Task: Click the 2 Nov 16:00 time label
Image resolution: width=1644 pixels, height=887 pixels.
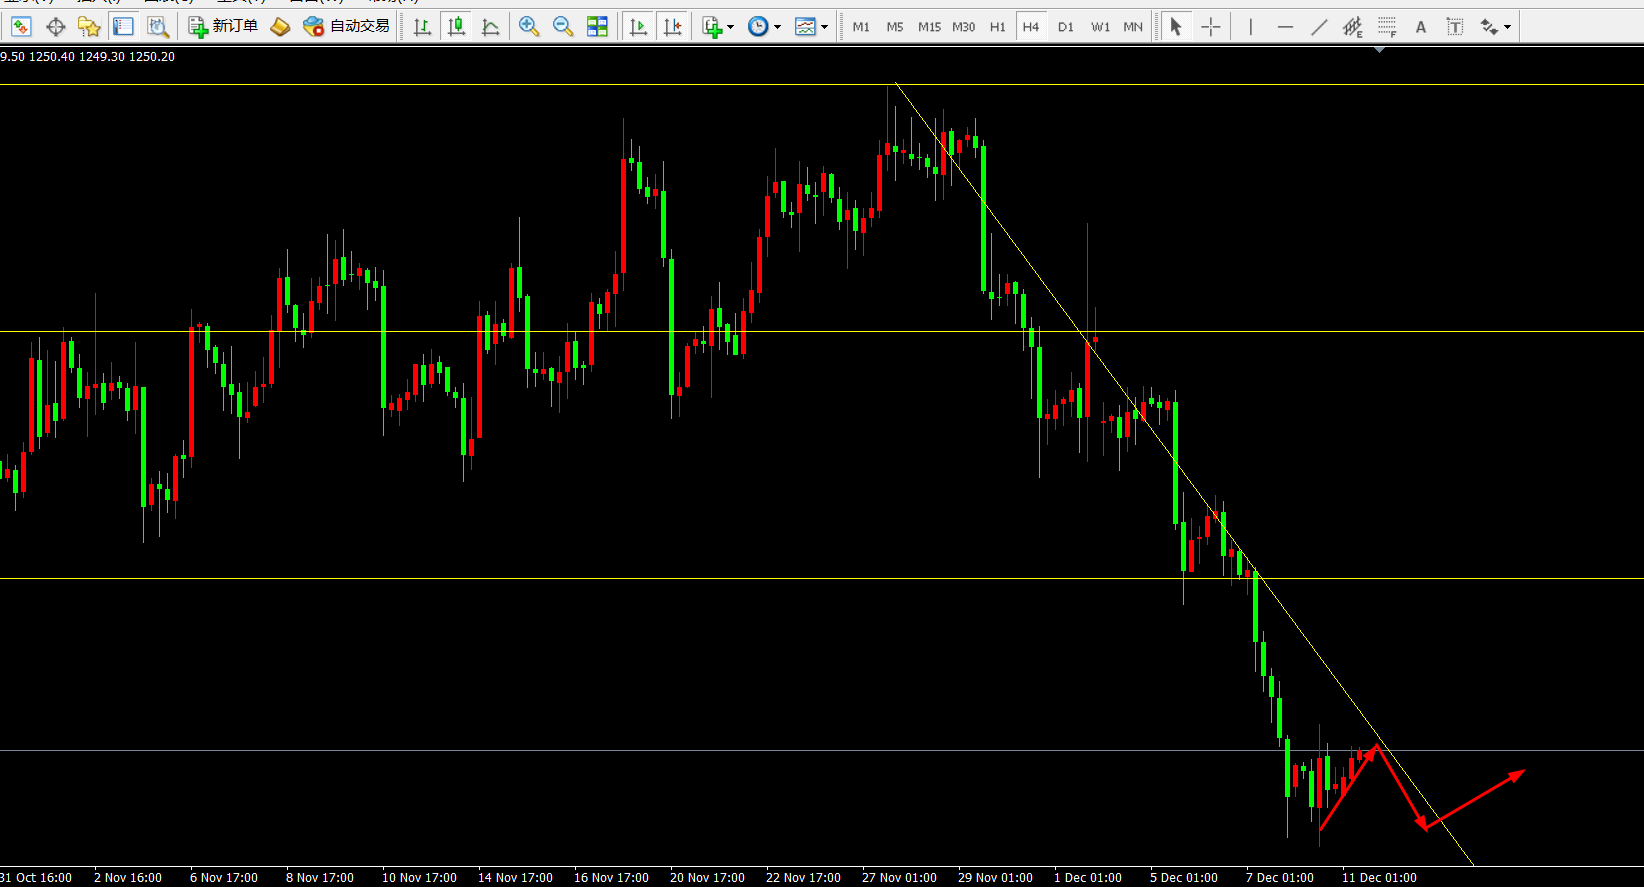Action: 128,877
